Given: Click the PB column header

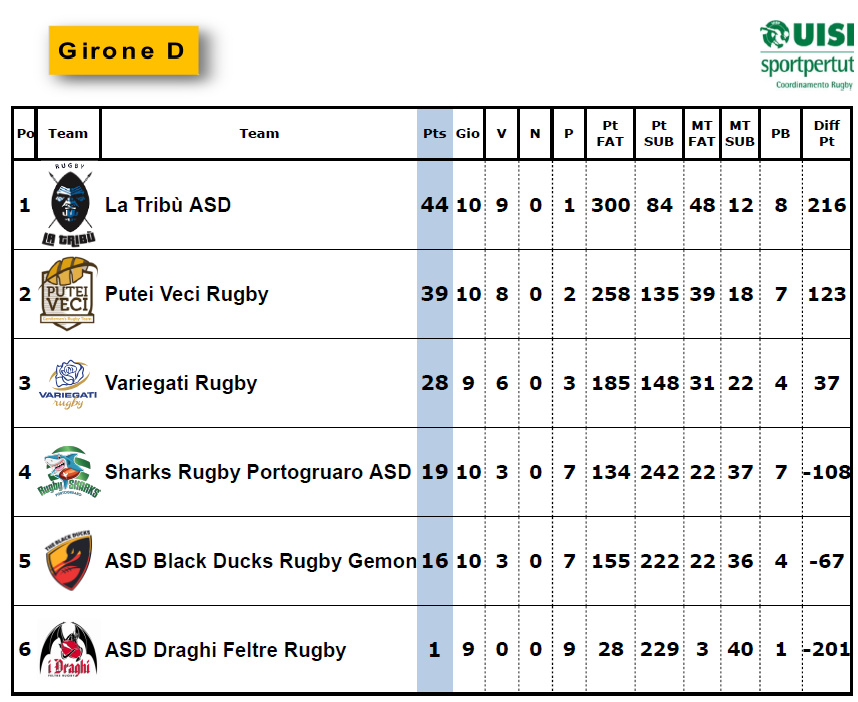Looking at the screenshot, I should pos(781,134).
